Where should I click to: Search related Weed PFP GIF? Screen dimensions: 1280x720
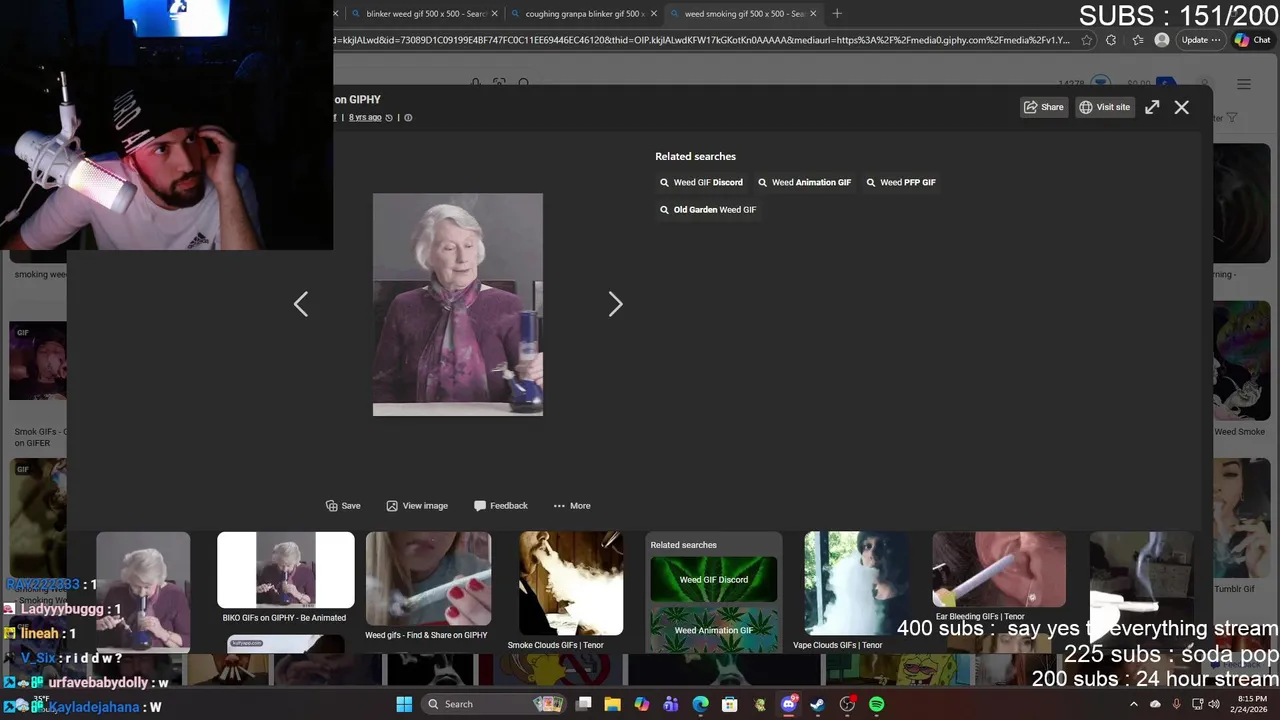(x=901, y=183)
